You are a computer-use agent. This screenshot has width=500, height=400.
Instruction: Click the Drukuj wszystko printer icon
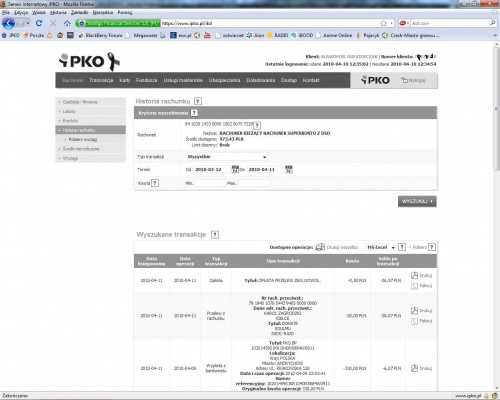click(320, 247)
